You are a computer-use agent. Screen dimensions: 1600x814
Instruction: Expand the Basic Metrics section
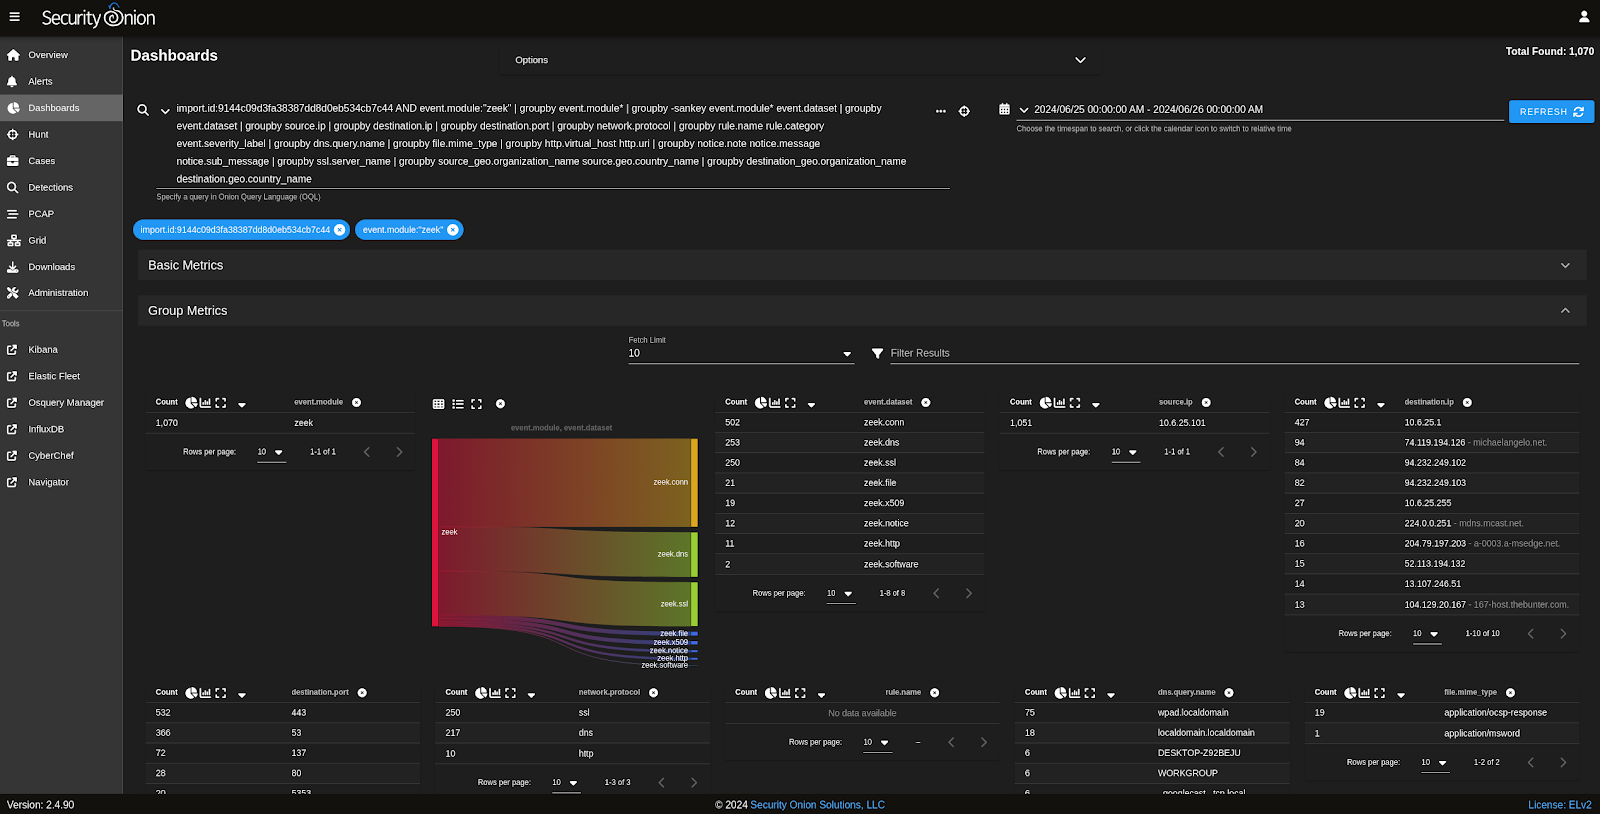[x=858, y=265]
